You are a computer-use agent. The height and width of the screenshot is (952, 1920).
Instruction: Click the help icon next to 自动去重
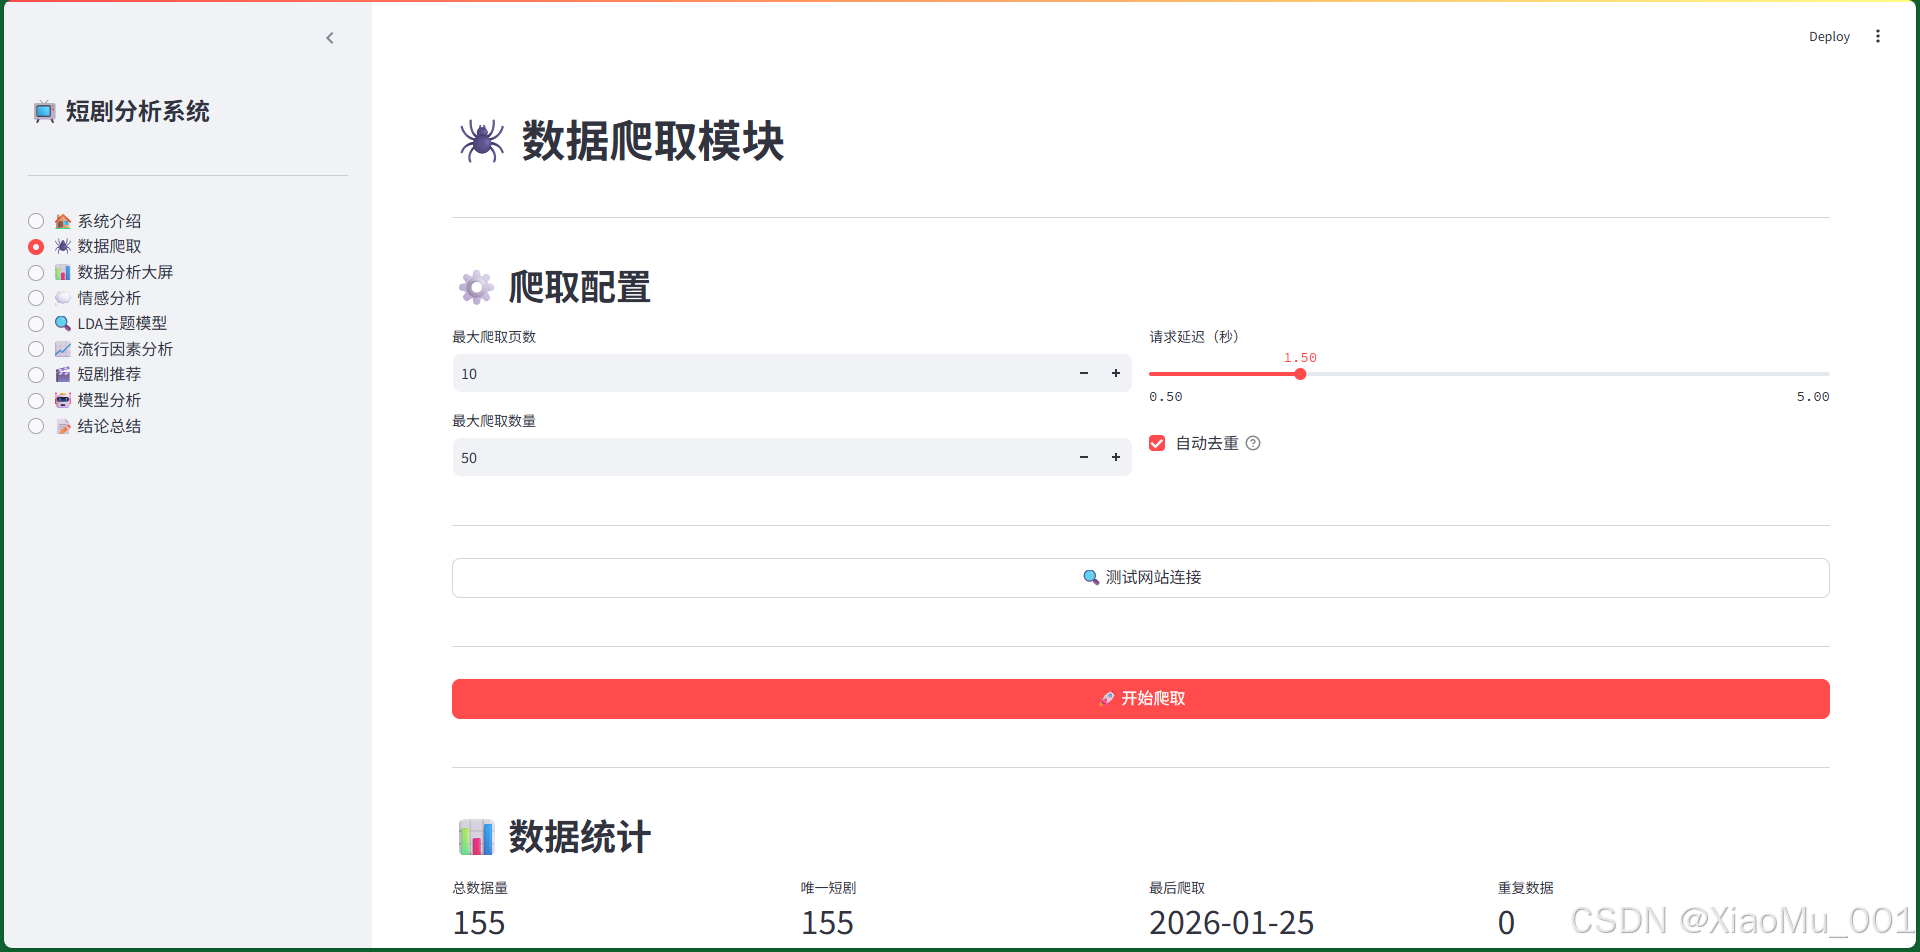[1253, 443]
